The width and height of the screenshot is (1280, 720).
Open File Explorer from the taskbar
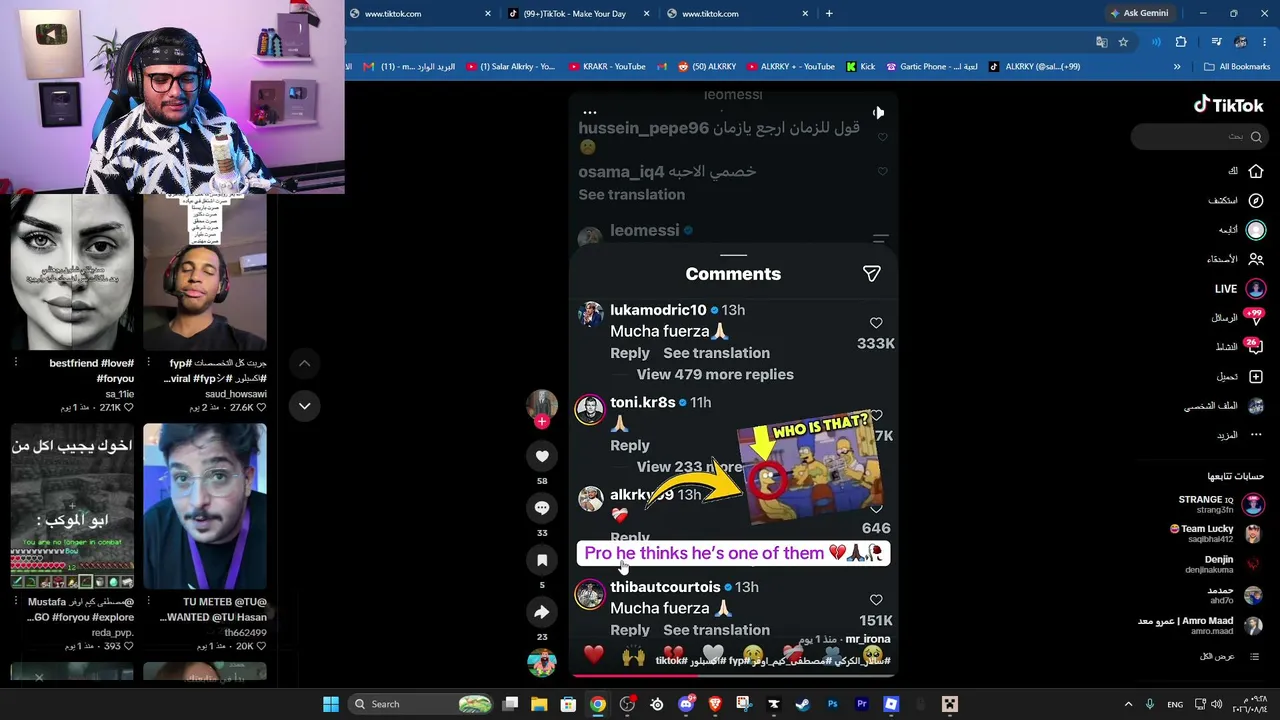[x=539, y=704]
